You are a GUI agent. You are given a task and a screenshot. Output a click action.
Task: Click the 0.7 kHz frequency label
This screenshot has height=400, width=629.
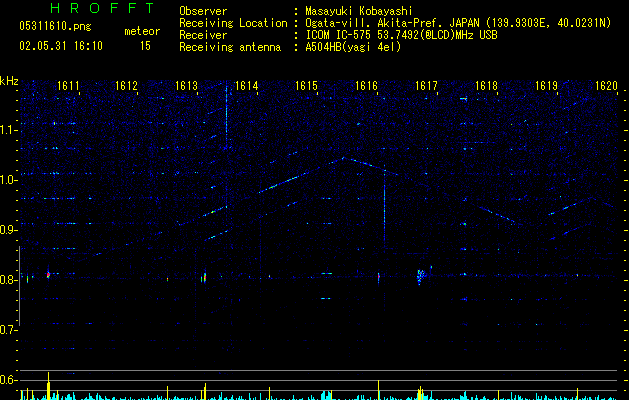(8, 330)
